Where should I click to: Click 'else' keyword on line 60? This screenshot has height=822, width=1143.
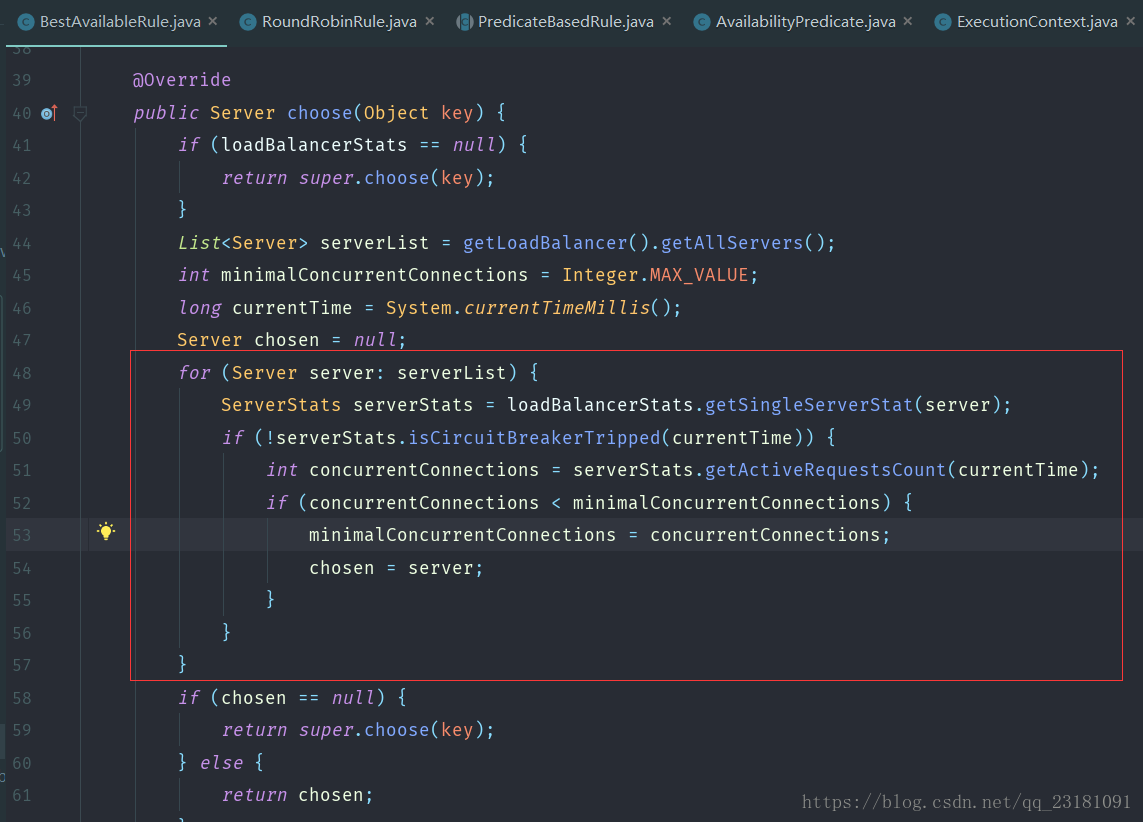click(222, 762)
